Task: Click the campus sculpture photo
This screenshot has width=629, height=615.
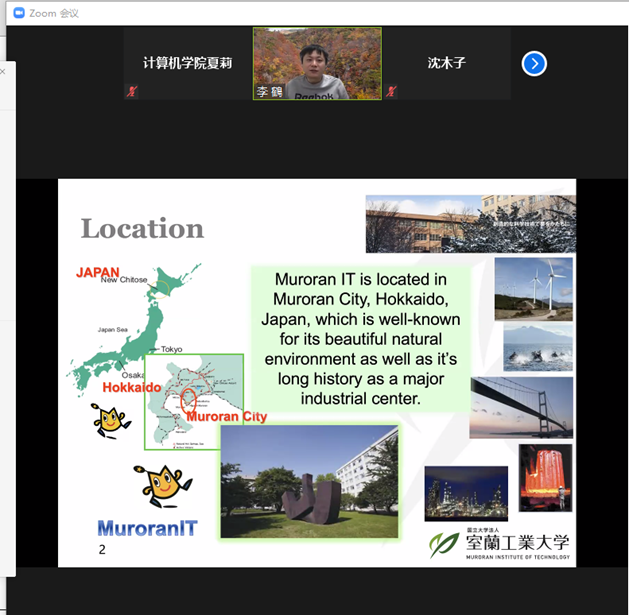Action: click(x=309, y=482)
